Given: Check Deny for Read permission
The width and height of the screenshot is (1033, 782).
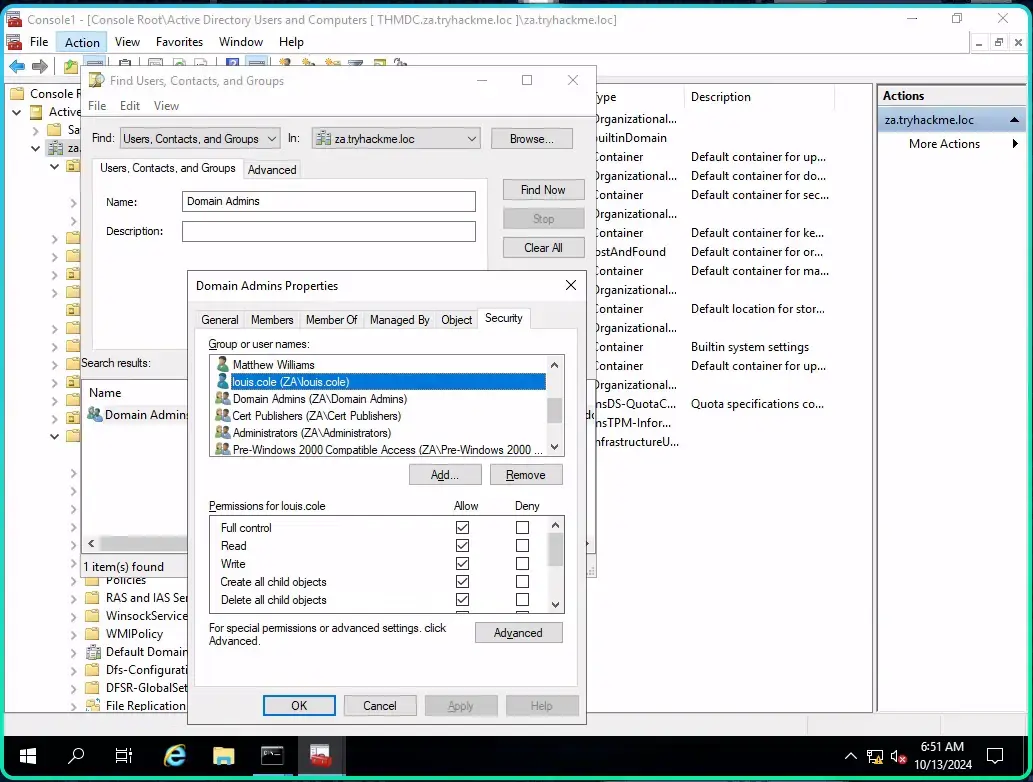Looking at the screenshot, I should click(x=522, y=545).
